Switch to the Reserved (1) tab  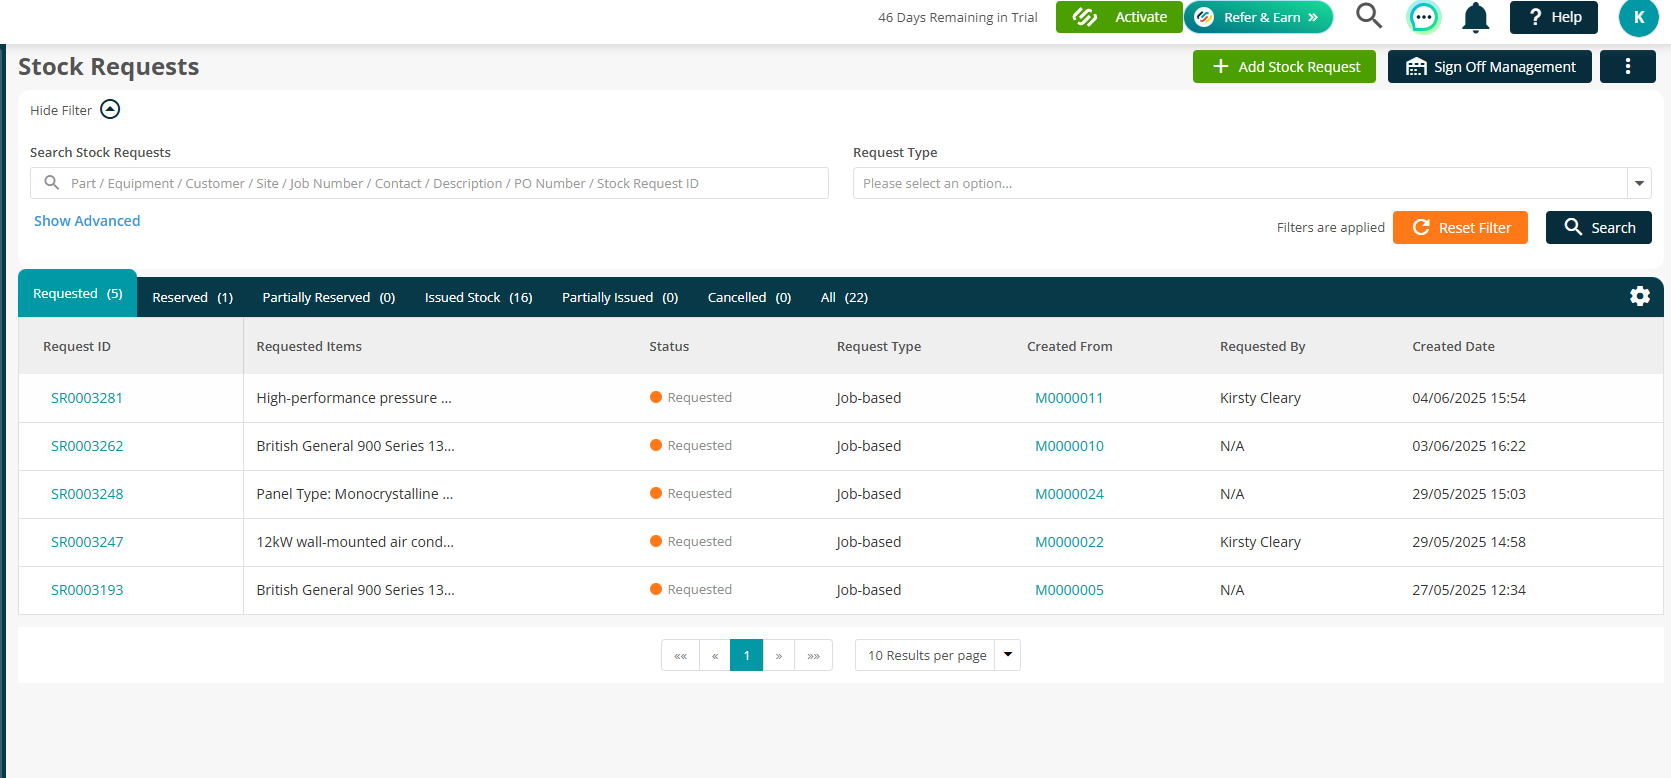click(x=193, y=297)
